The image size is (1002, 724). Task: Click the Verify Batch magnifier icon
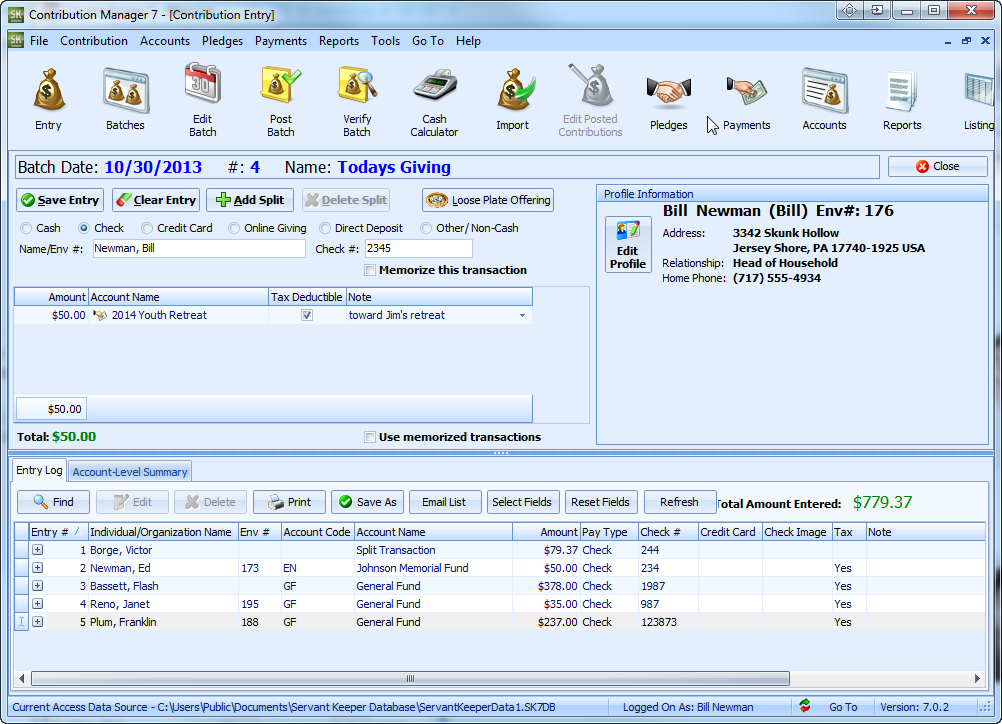pos(357,85)
